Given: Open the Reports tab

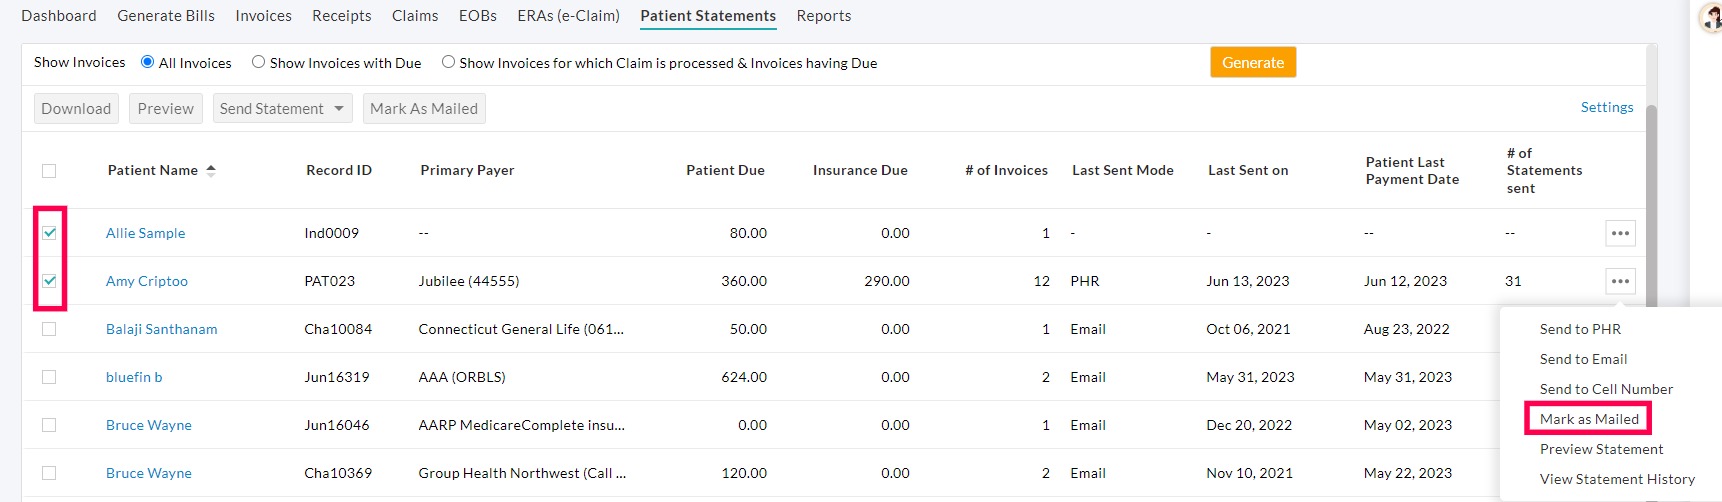Looking at the screenshot, I should click(824, 16).
